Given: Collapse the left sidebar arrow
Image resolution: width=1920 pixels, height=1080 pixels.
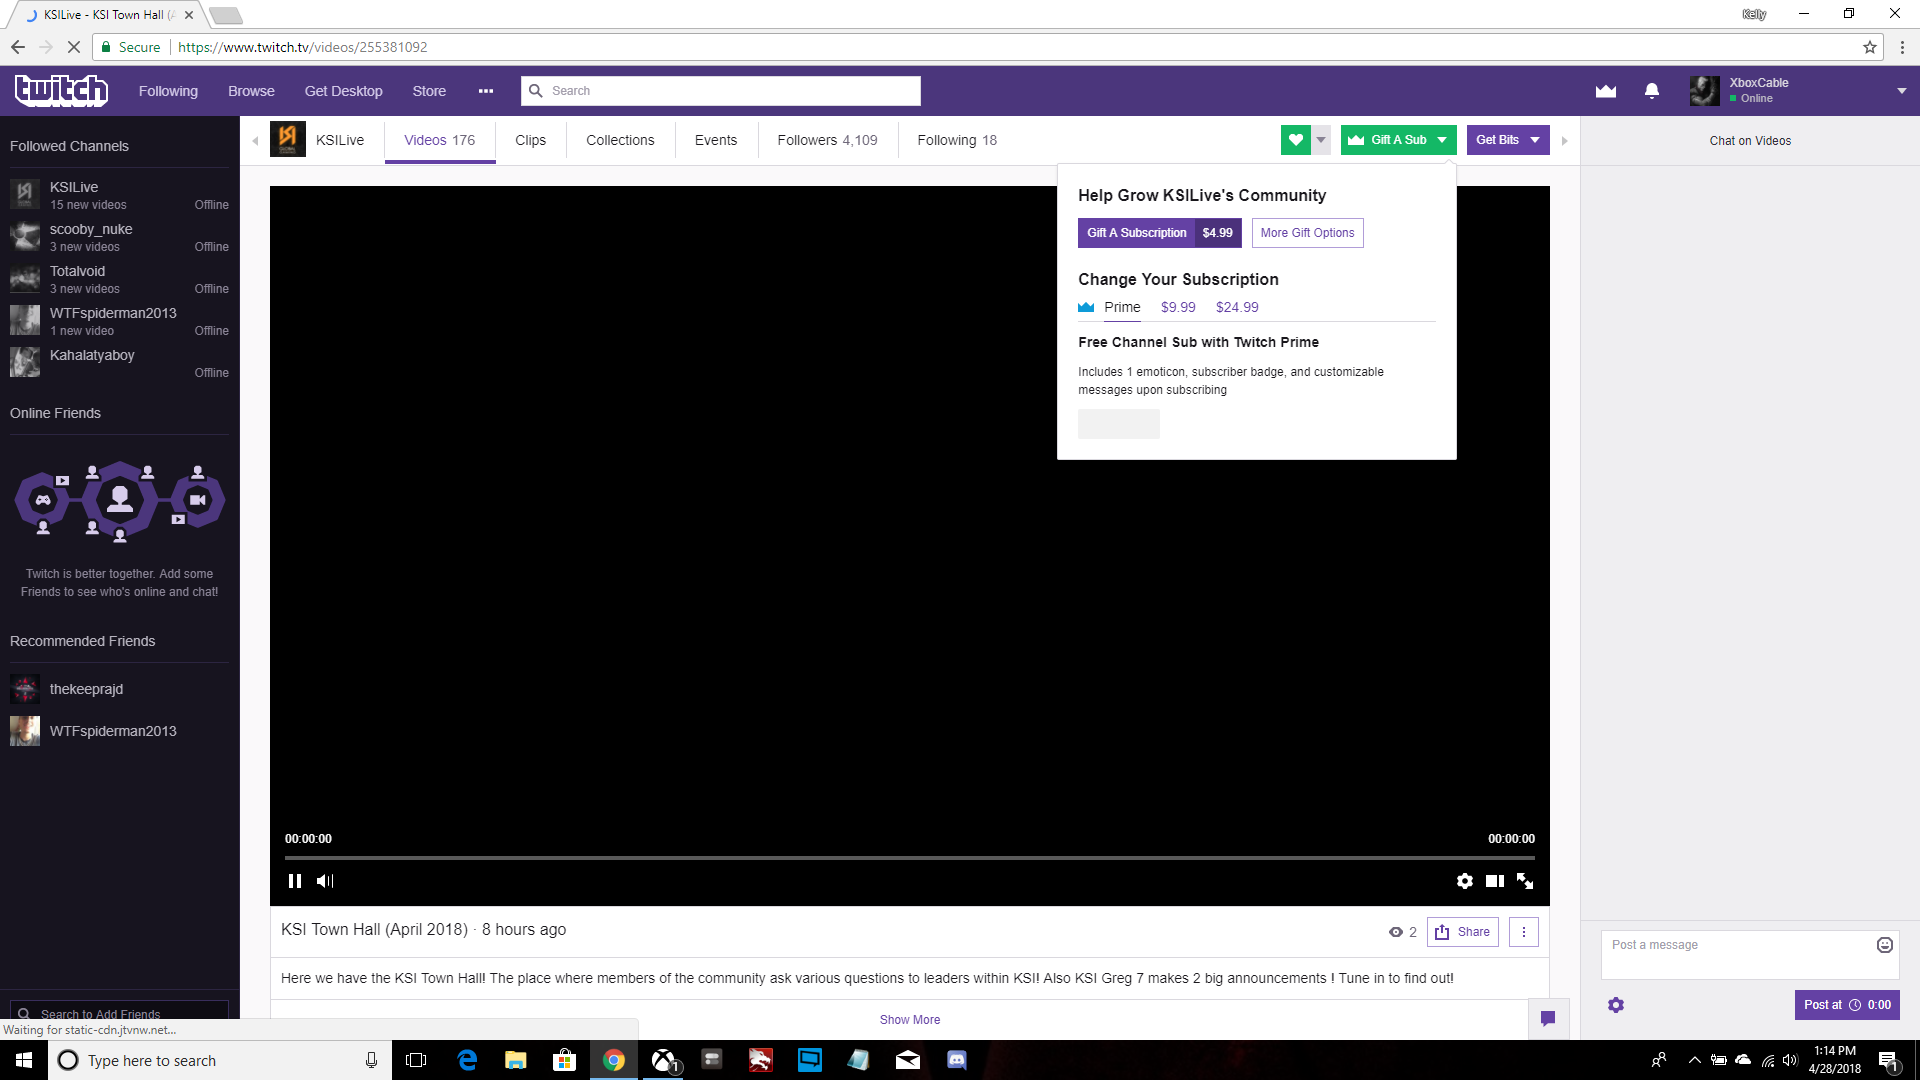Looking at the screenshot, I should [x=256, y=141].
